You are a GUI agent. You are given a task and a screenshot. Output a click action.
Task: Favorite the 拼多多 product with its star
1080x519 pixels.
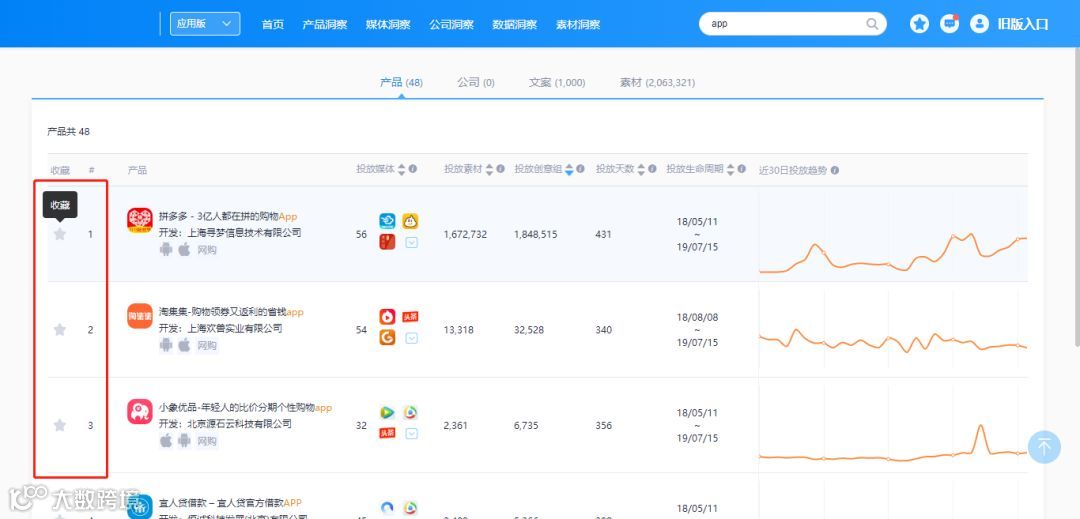pyautogui.click(x=60, y=234)
